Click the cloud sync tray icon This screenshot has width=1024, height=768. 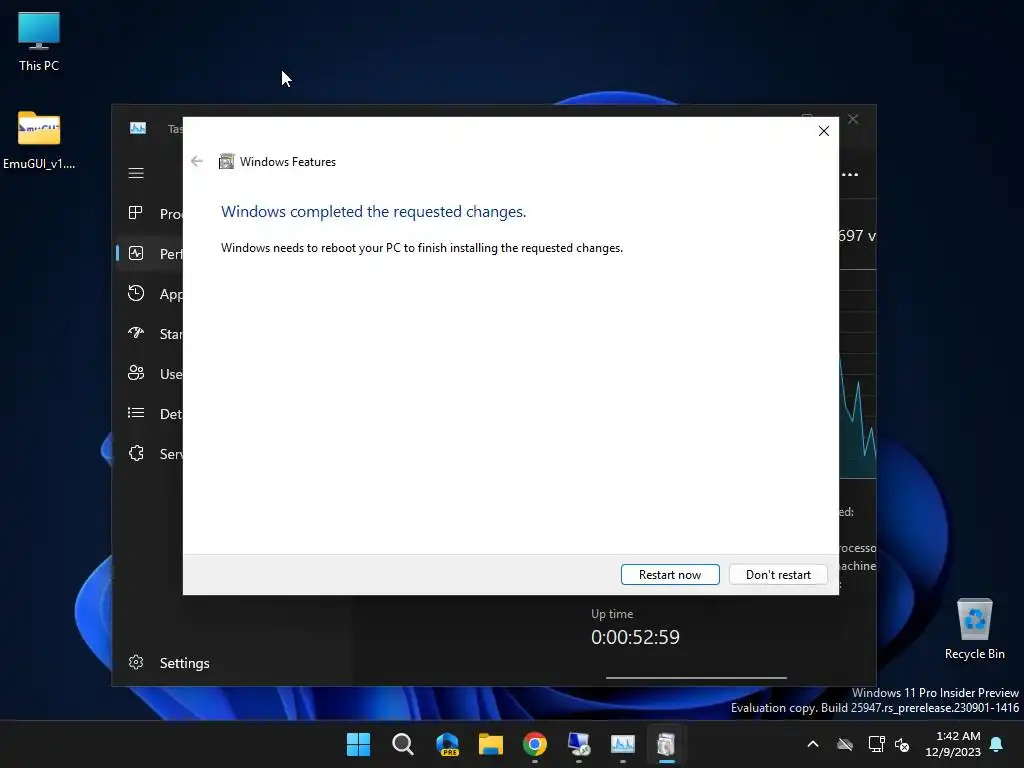point(845,744)
